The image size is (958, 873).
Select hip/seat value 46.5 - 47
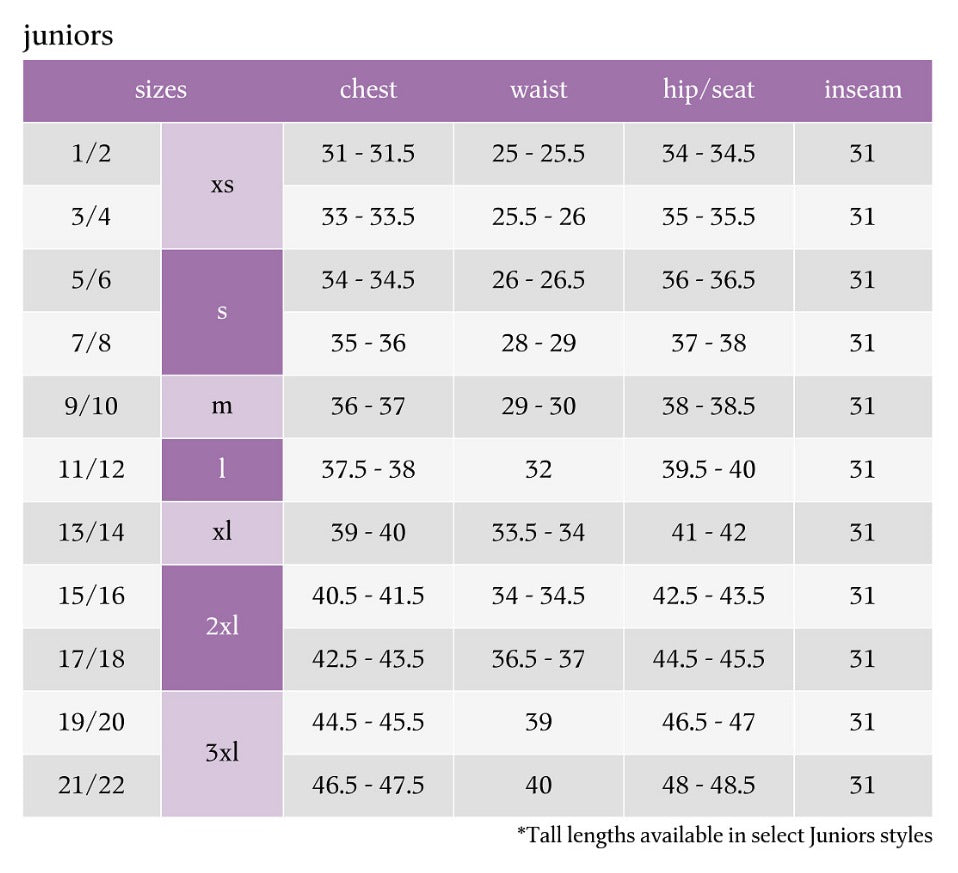click(709, 723)
